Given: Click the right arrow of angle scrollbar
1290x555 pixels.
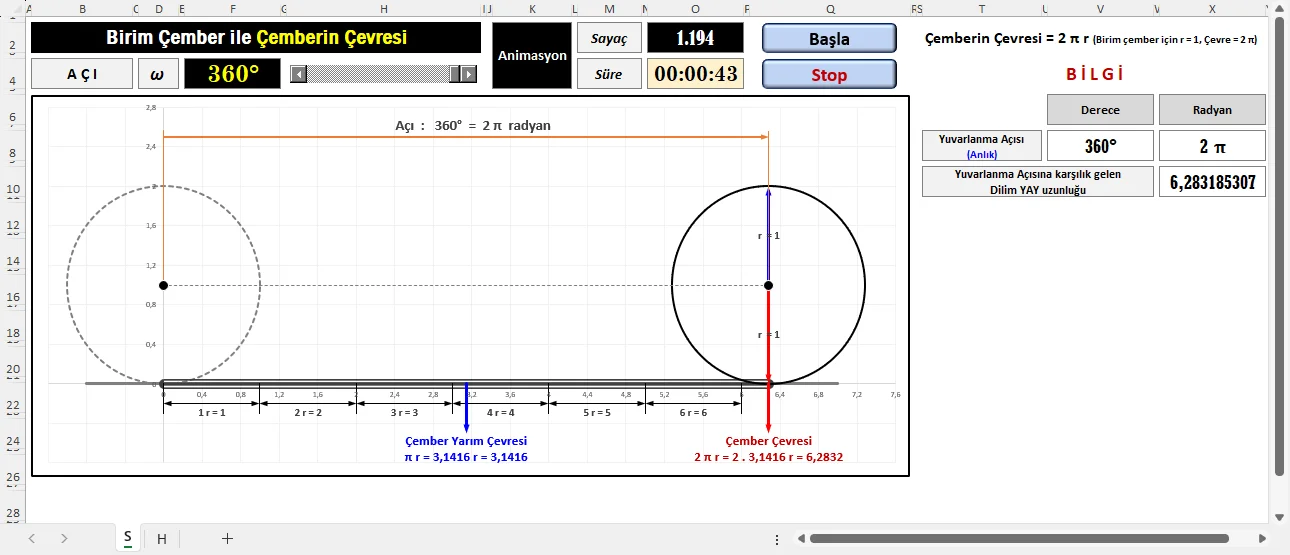Looking at the screenshot, I should pos(469,74).
